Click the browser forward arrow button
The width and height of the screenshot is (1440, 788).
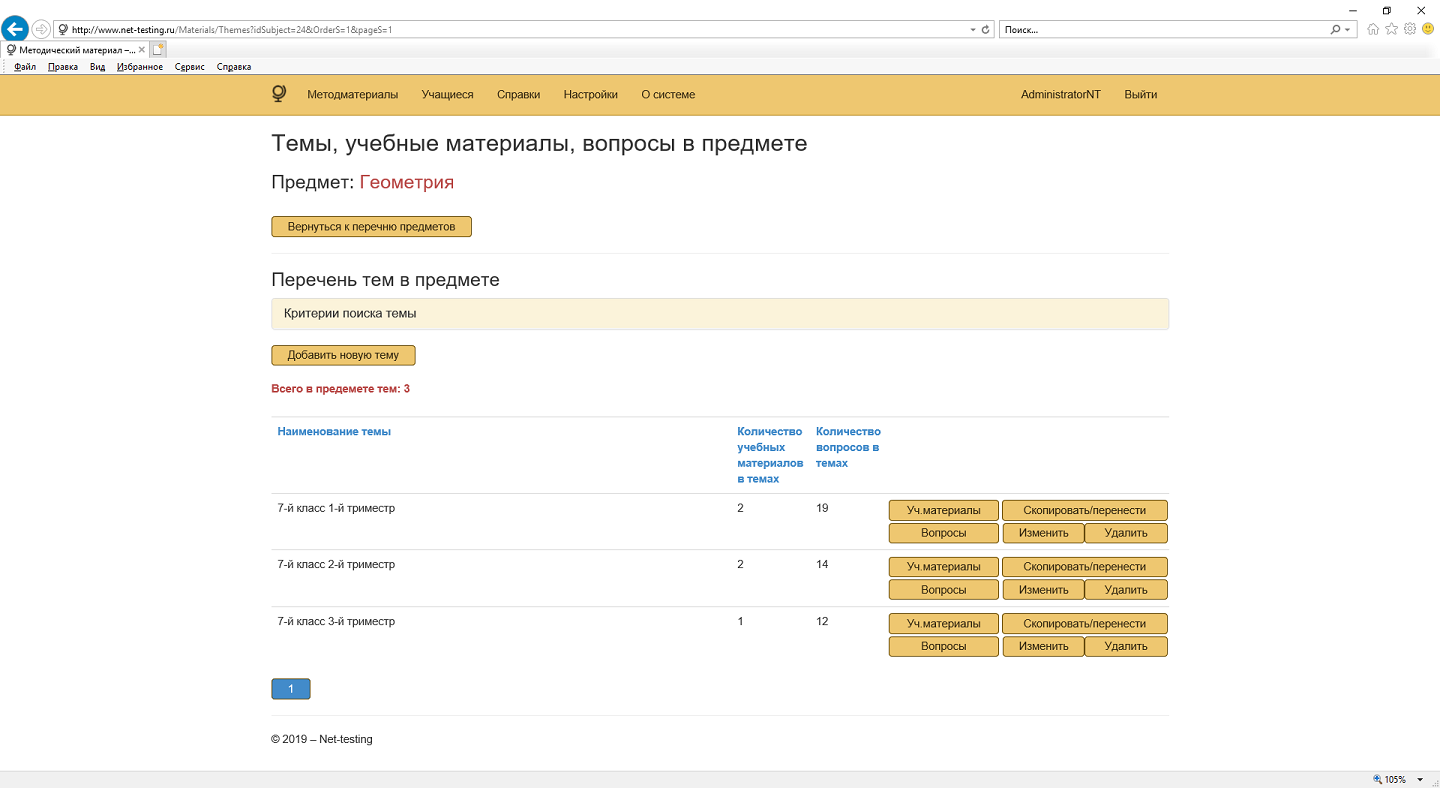pos(41,29)
